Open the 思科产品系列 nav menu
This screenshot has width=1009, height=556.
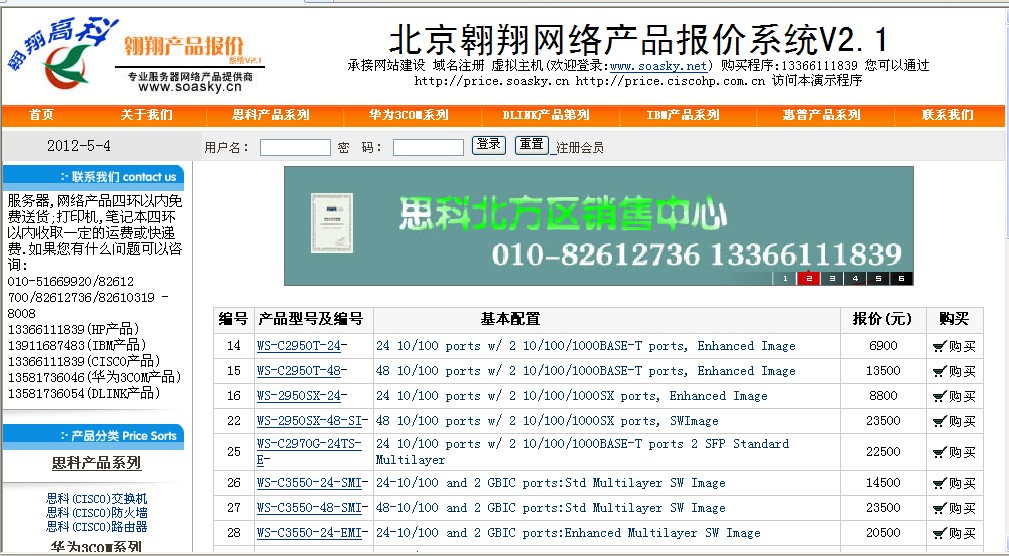pyautogui.click(x=271, y=115)
